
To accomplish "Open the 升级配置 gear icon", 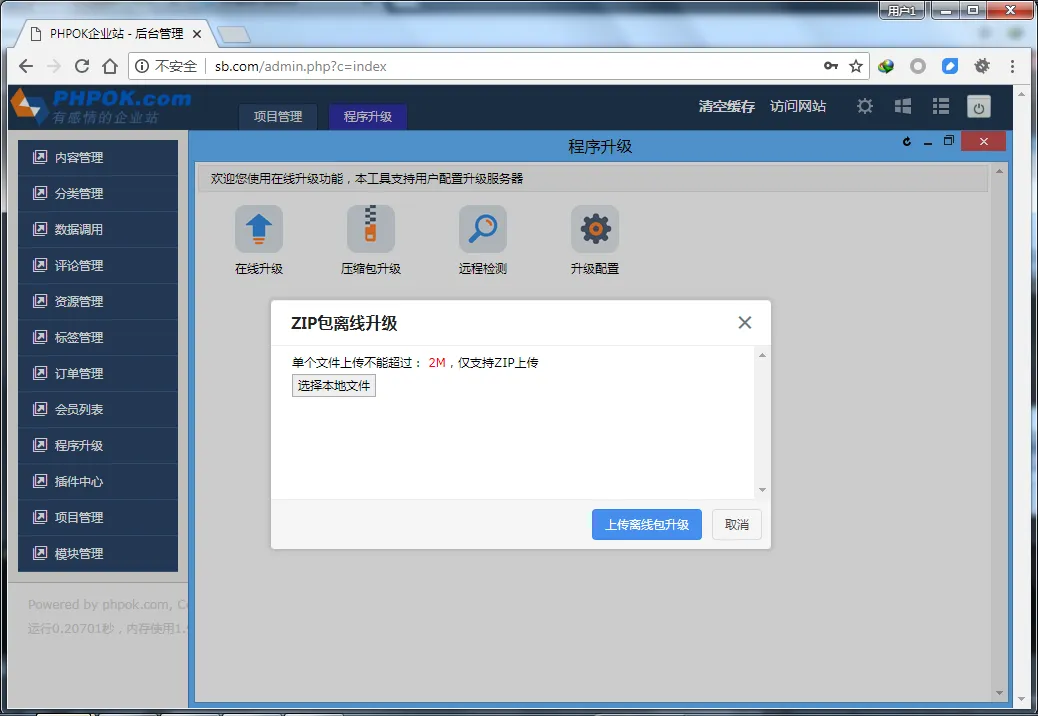I will pos(595,230).
